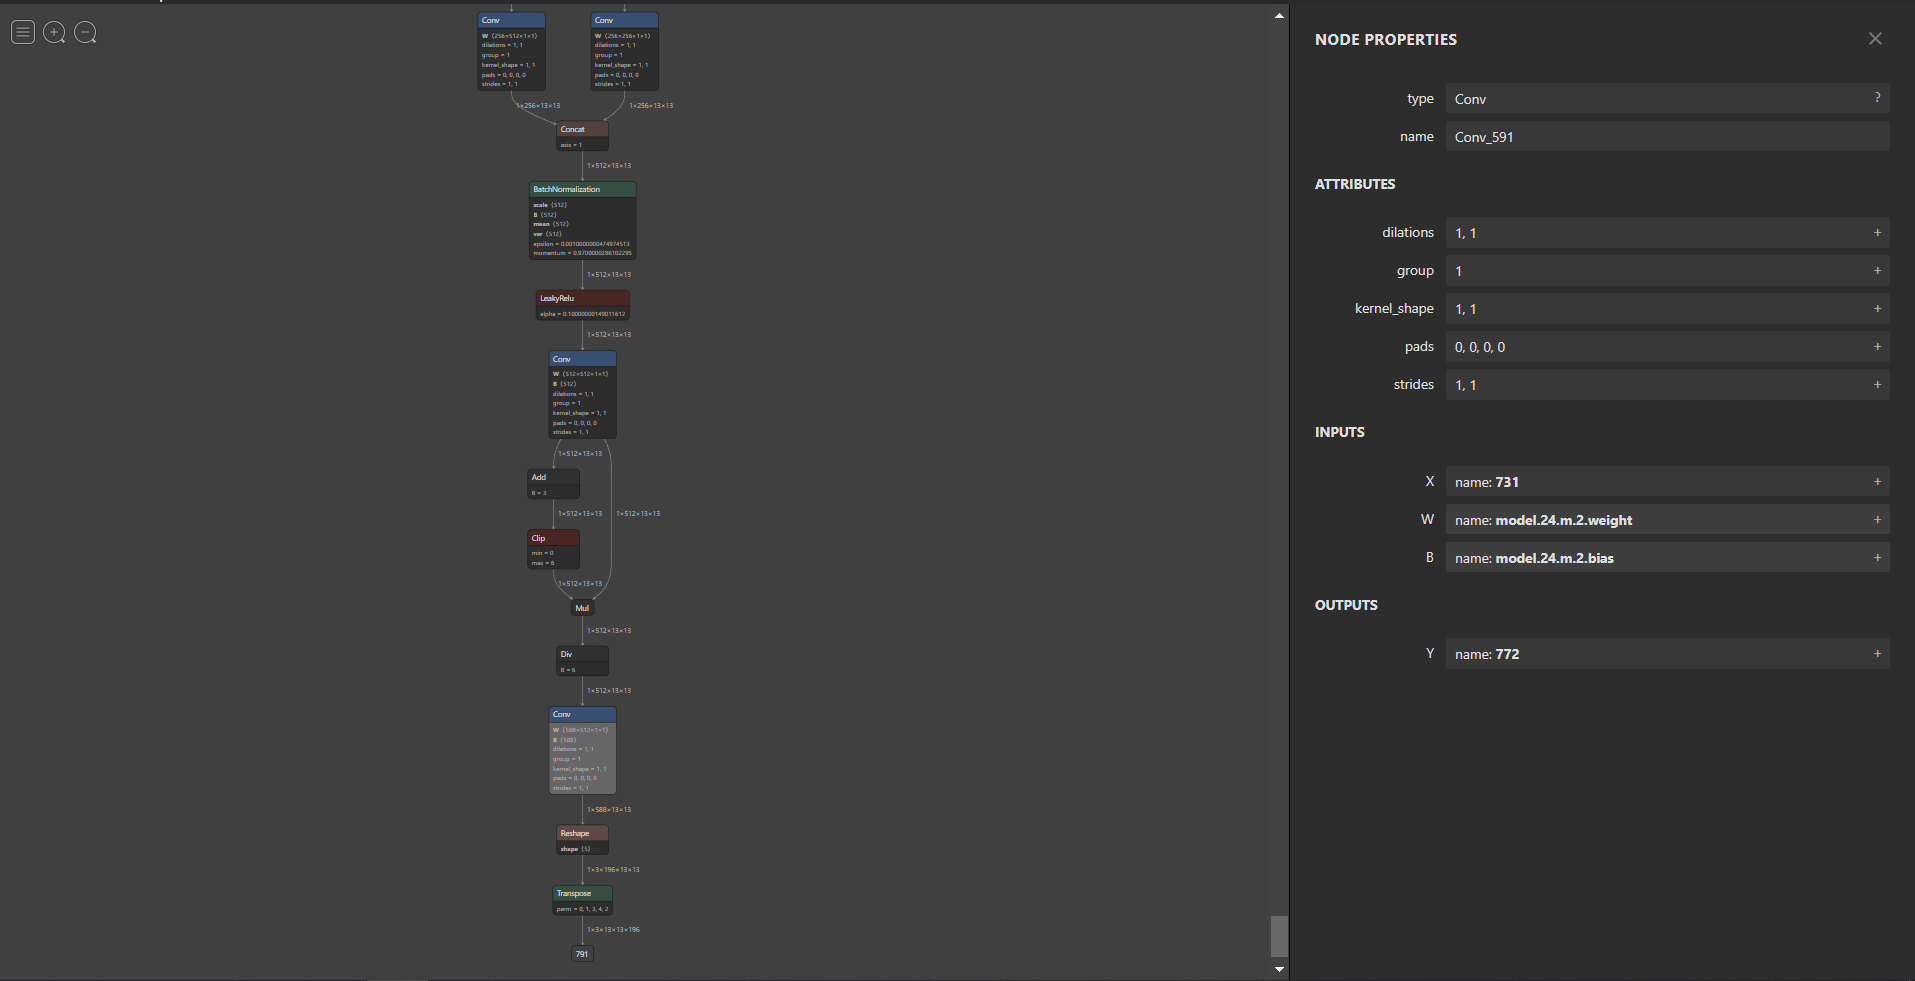Click the name field showing Conv_591
1915x981 pixels.
(x=1667, y=137)
